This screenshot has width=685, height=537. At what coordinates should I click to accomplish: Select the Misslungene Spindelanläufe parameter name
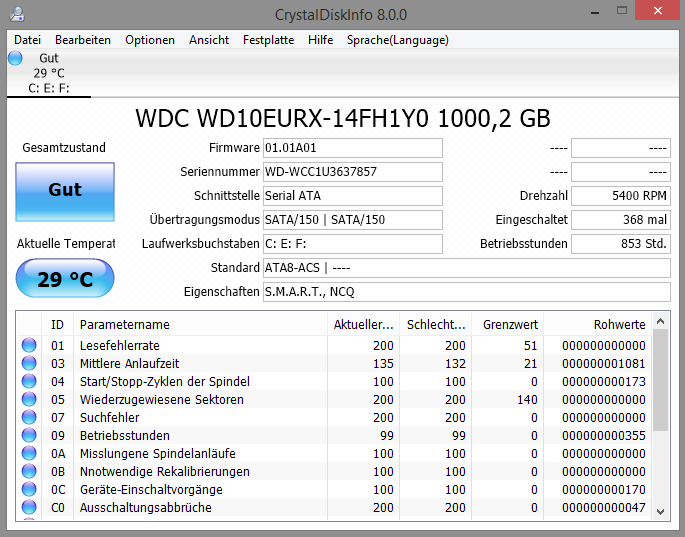[157, 454]
